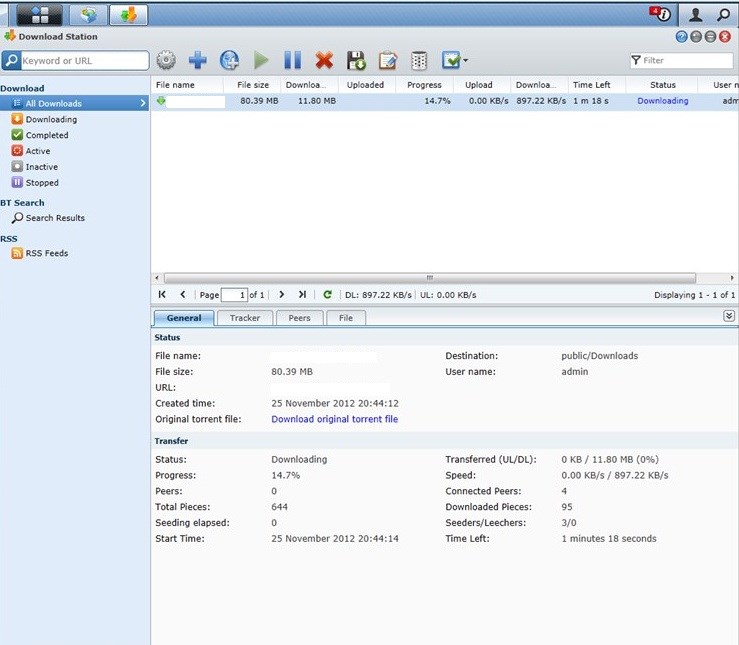Screen dimensions: 739x645
Task: Switch to the Peers tab
Action: (299, 318)
